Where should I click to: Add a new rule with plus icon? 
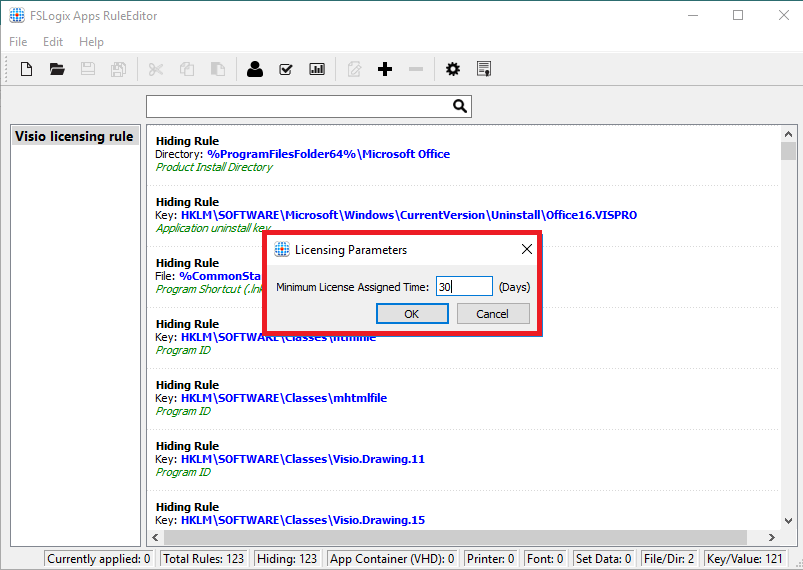tap(385, 69)
